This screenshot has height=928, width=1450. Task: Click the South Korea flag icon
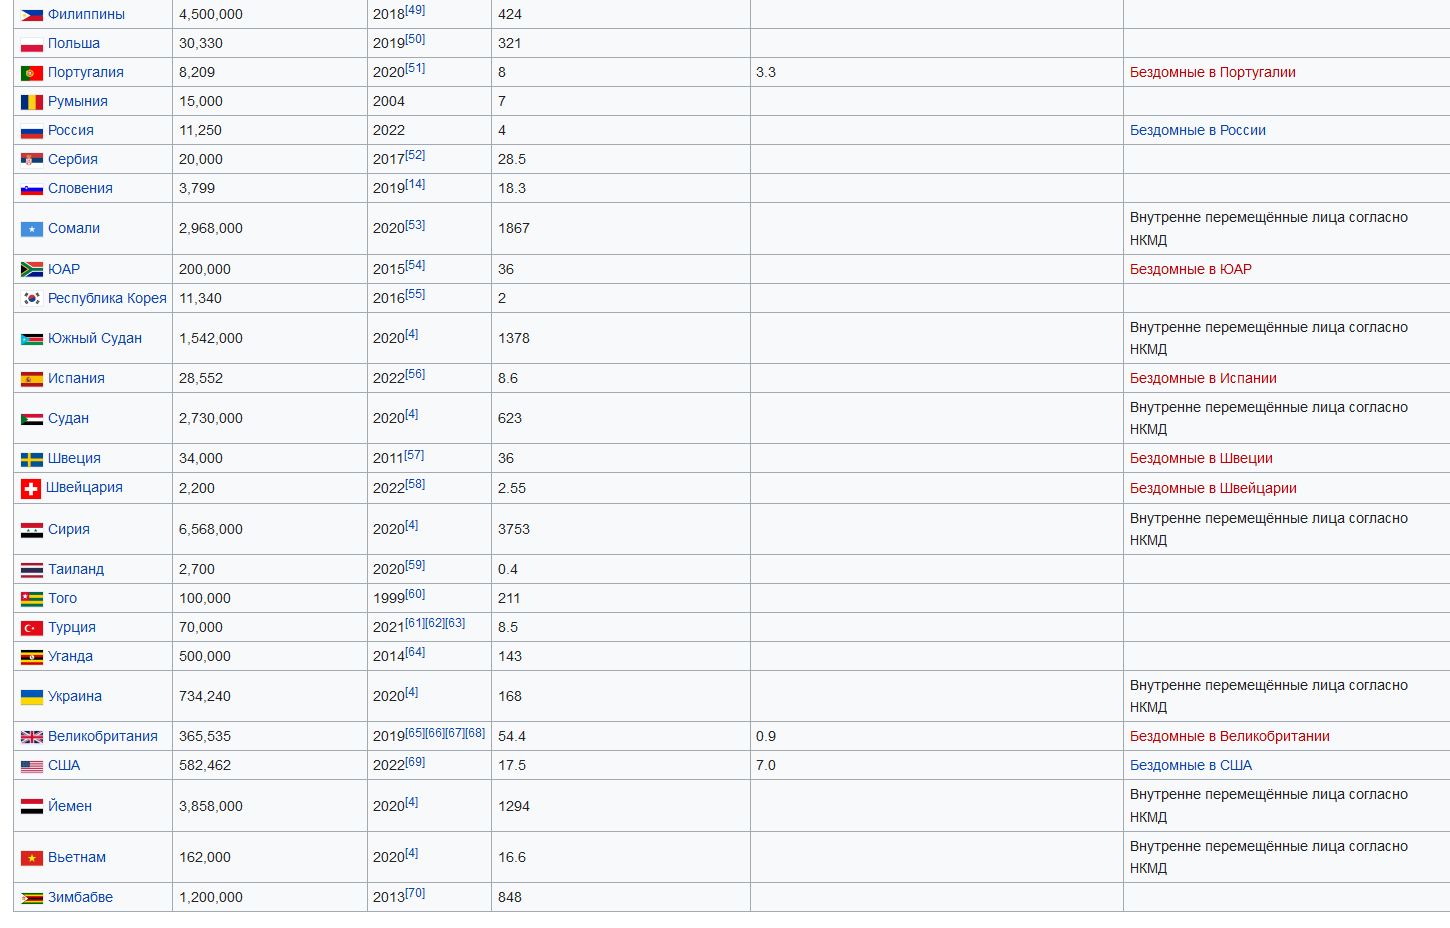[x=32, y=299]
